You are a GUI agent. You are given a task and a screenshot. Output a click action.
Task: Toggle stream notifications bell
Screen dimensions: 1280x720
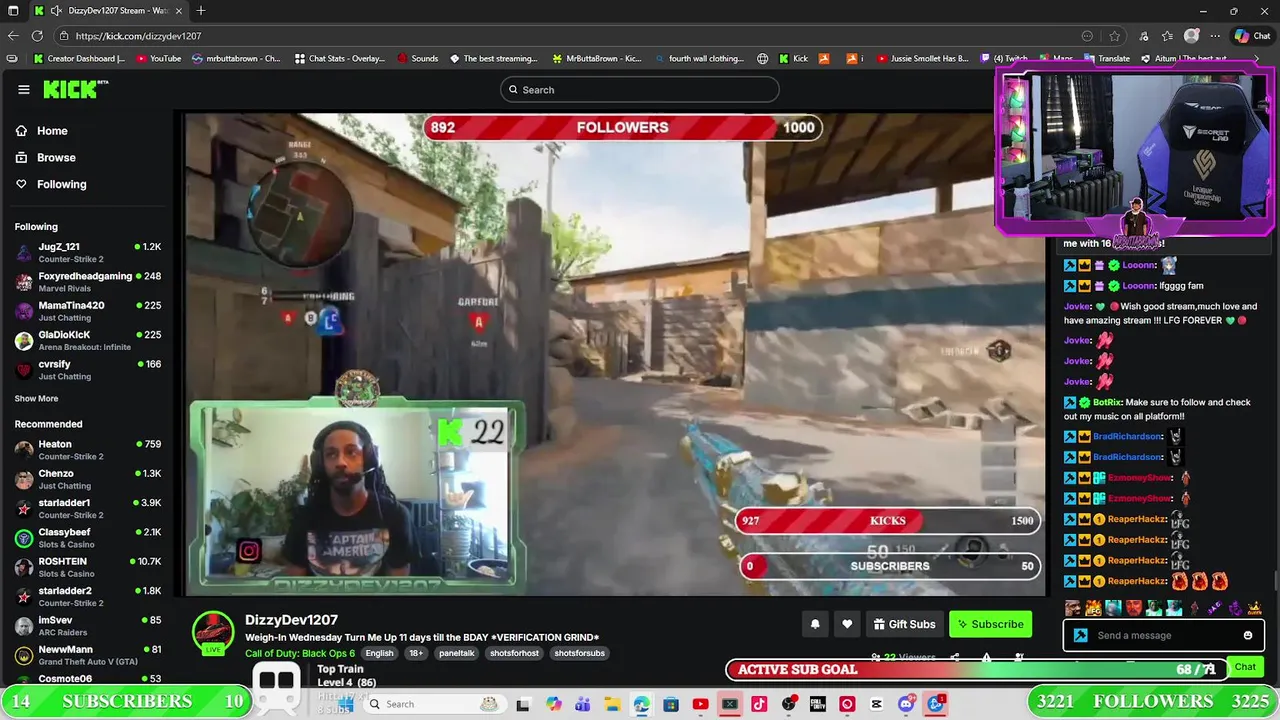815,624
